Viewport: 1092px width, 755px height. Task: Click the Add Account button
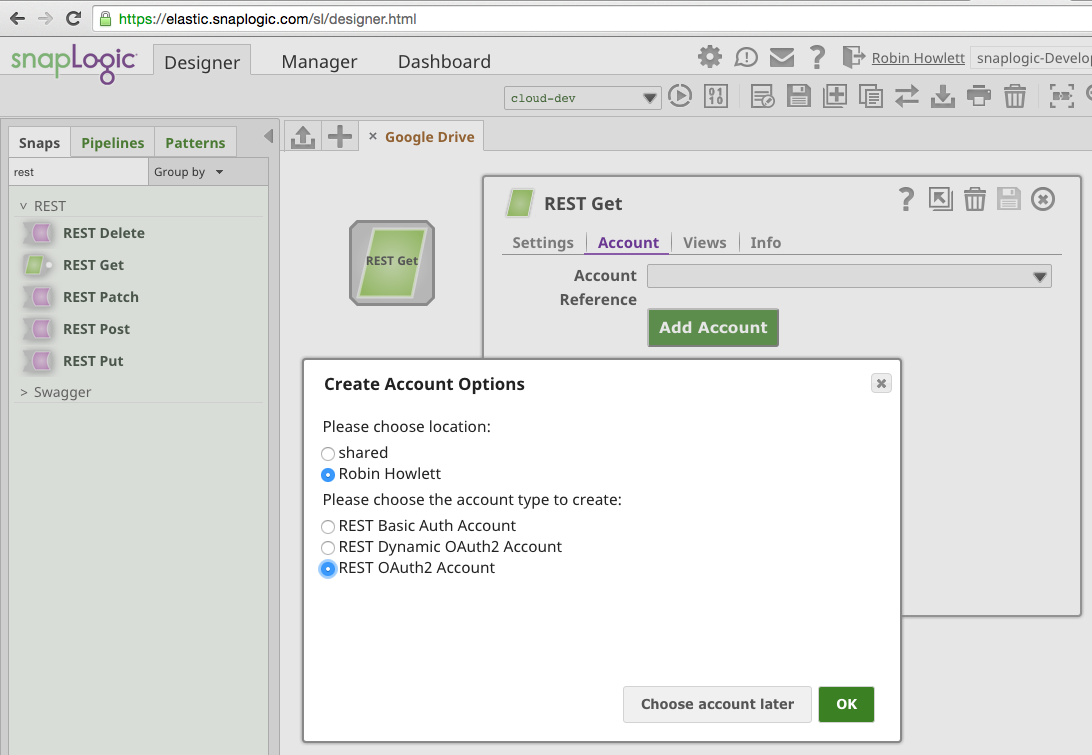pos(713,327)
